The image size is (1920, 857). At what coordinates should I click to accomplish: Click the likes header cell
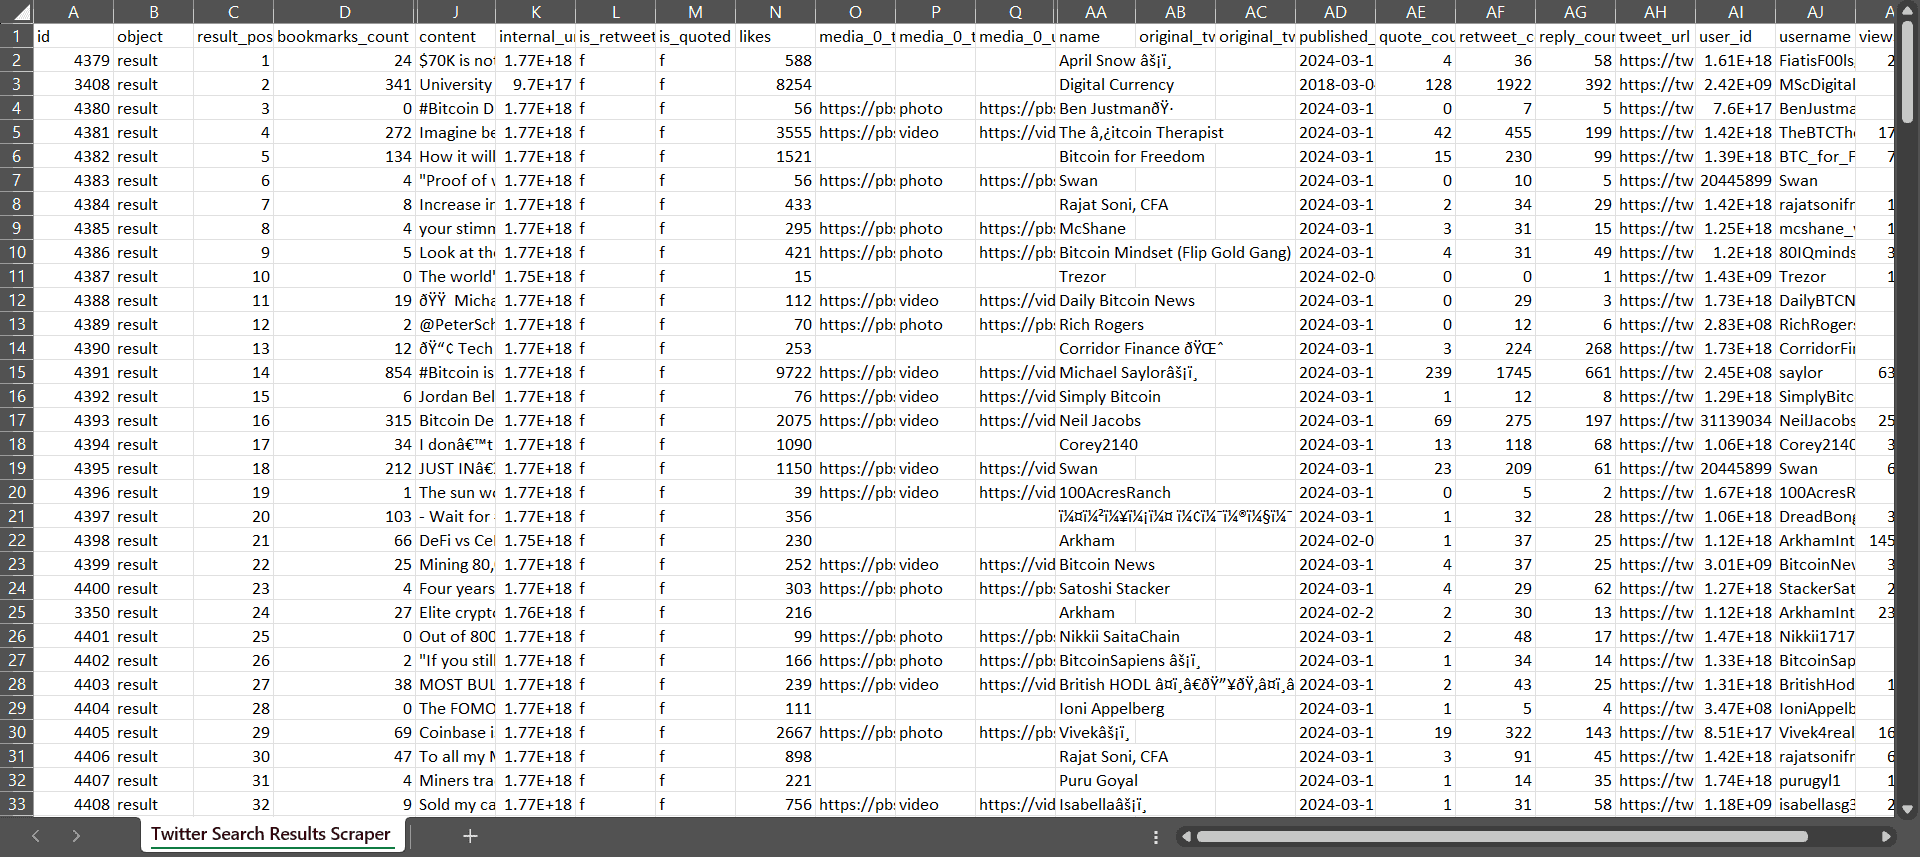pos(776,36)
